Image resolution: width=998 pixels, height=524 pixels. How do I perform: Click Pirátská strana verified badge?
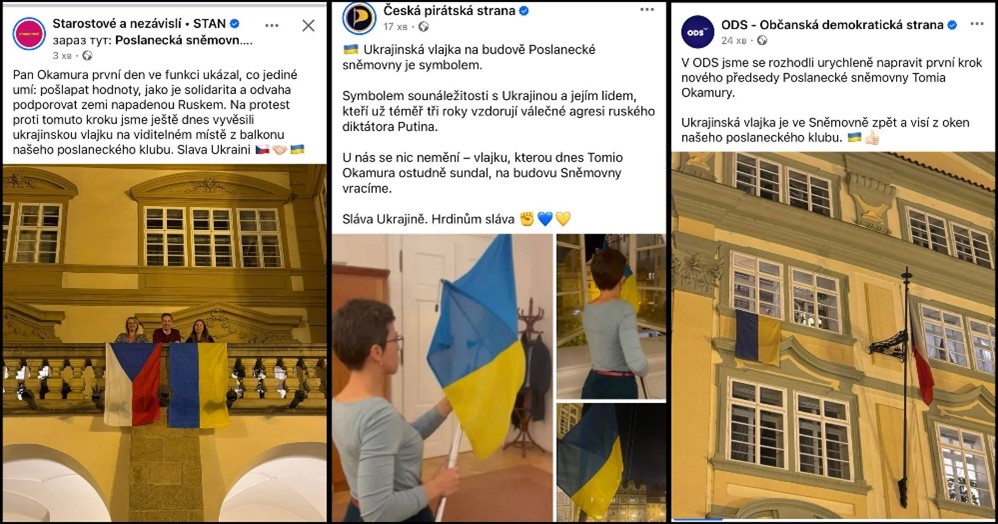tap(524, 11)
